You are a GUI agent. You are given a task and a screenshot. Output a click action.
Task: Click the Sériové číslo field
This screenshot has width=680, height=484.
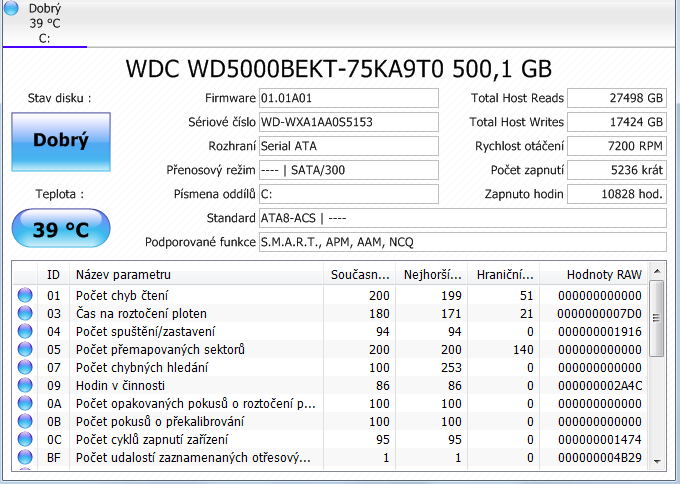point(348,122)
